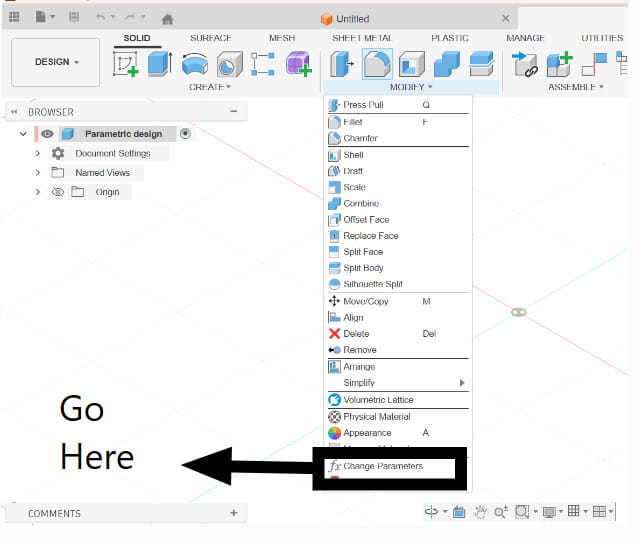Viewport: 640px width, 543px height.
Task: Choose Delete from the Modify menu
Action: tap(398, 334)
